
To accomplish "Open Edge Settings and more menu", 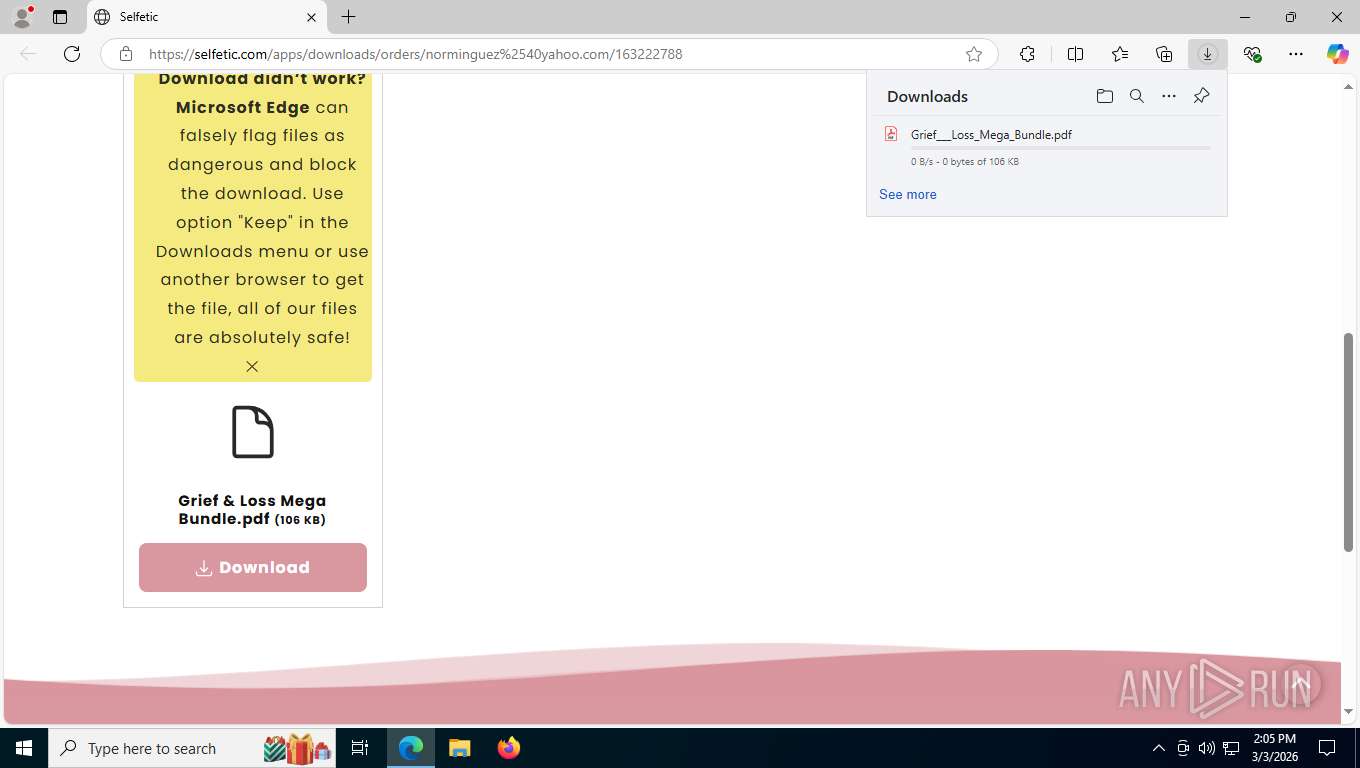I will tap(1296, 54).
